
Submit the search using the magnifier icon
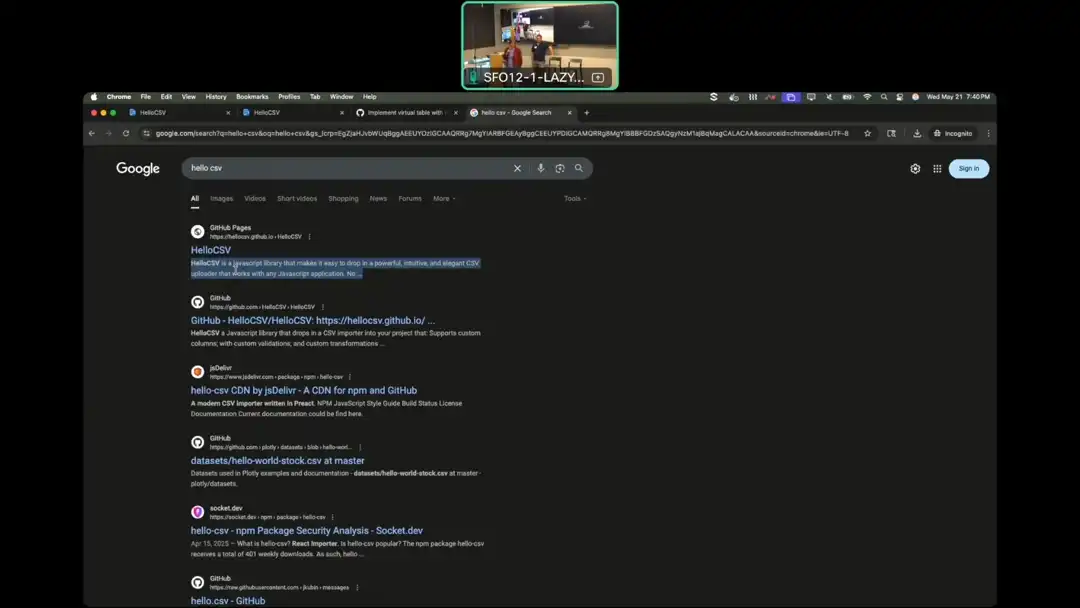pos(579,168)
